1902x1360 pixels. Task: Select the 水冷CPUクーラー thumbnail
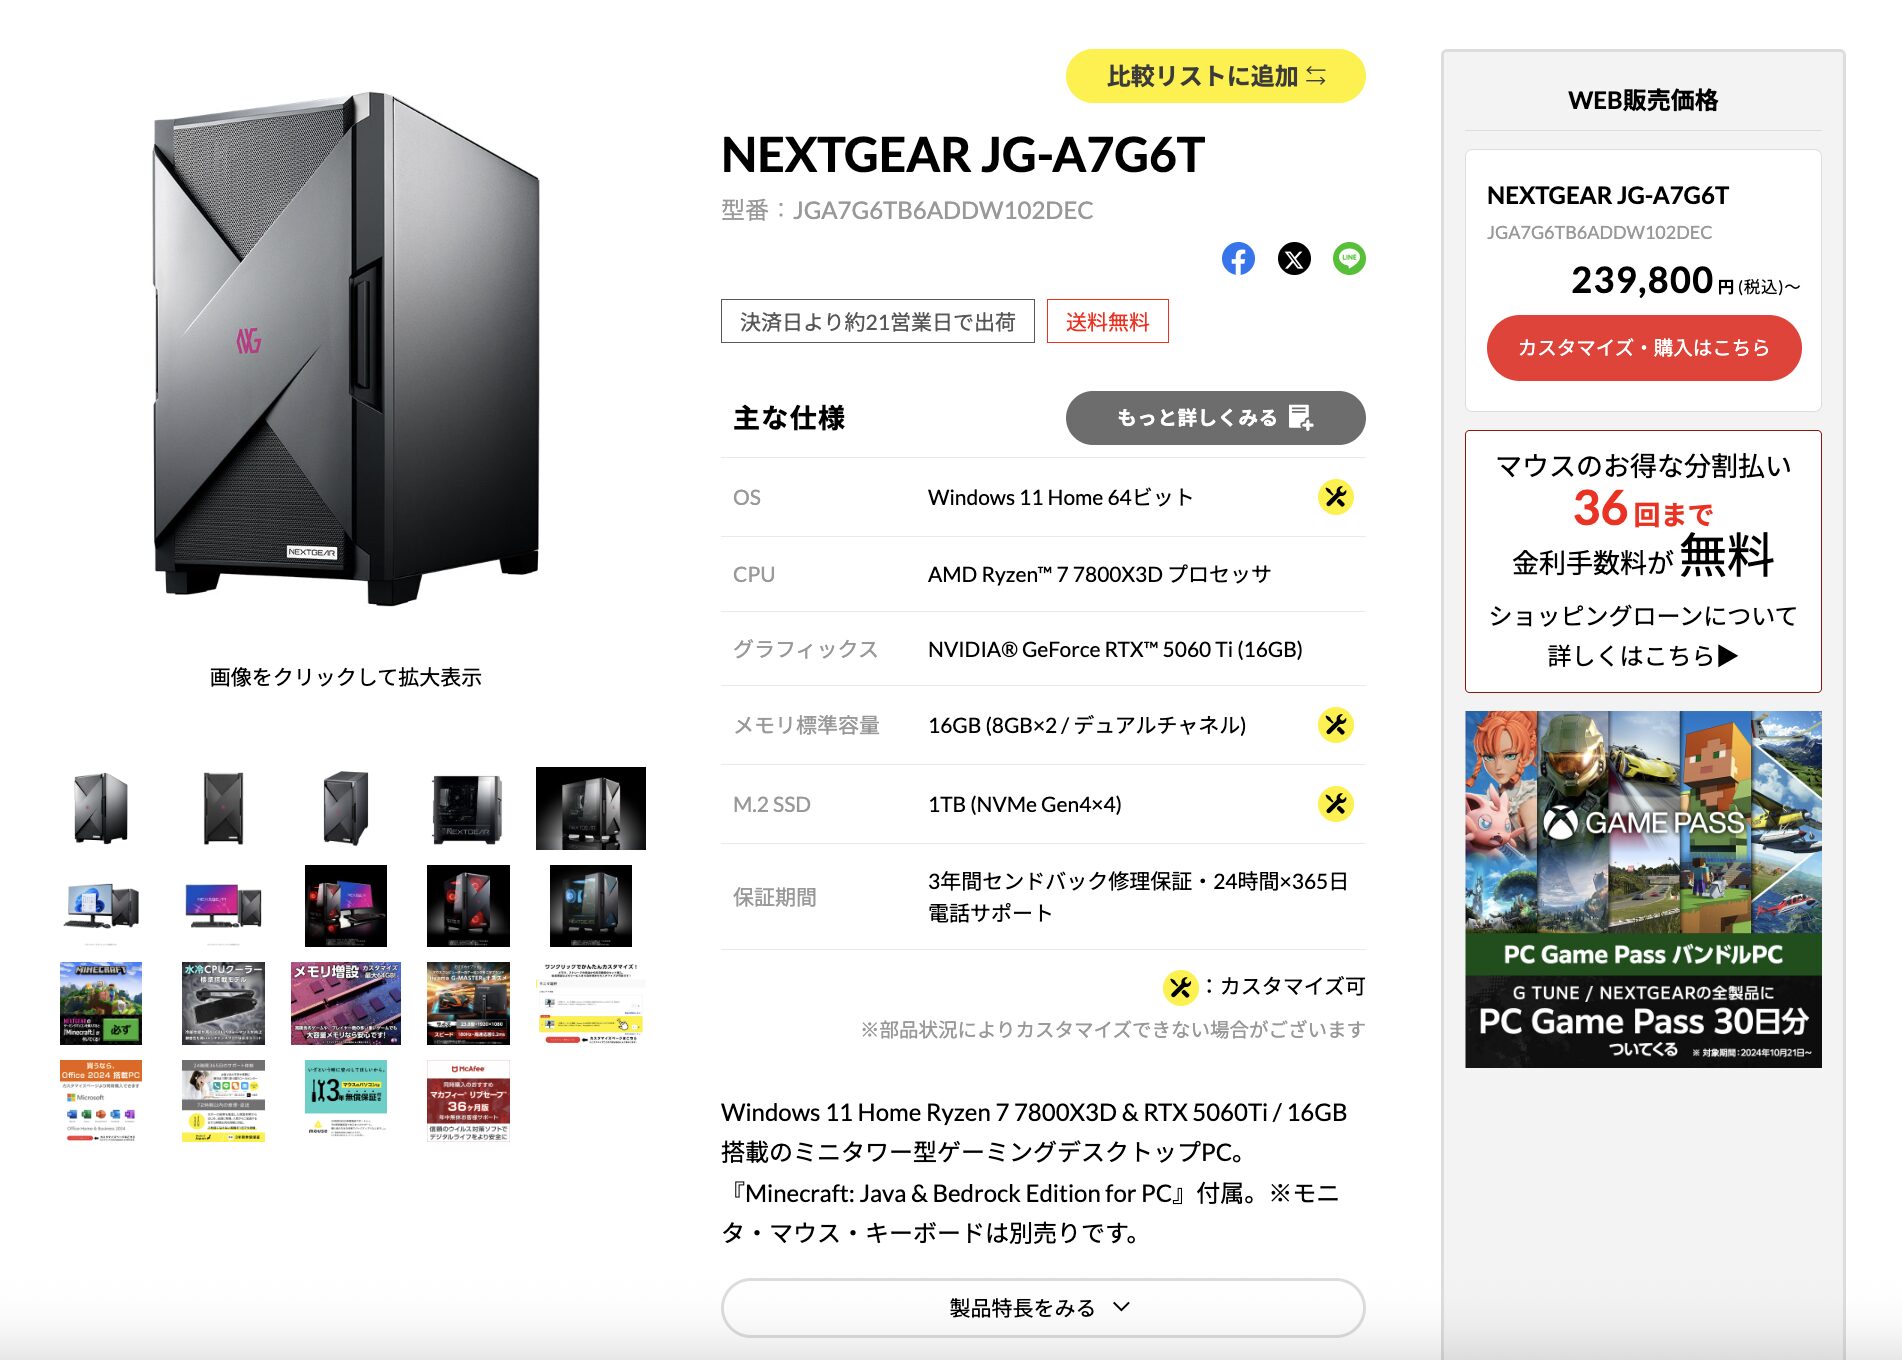(223, 1003)
